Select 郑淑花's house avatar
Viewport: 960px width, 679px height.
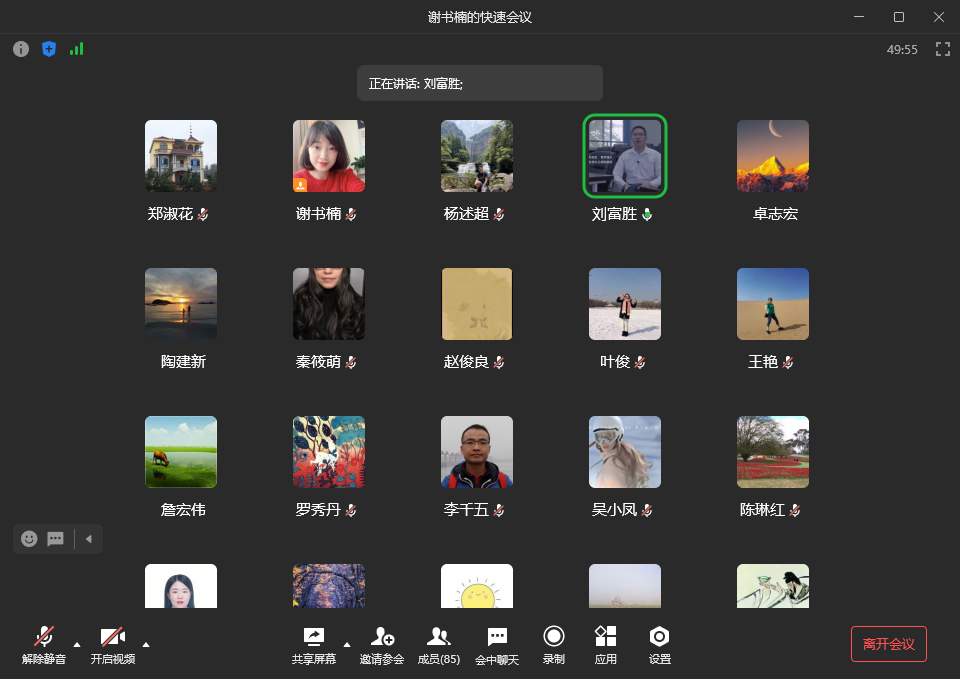(x=181, y=156)
